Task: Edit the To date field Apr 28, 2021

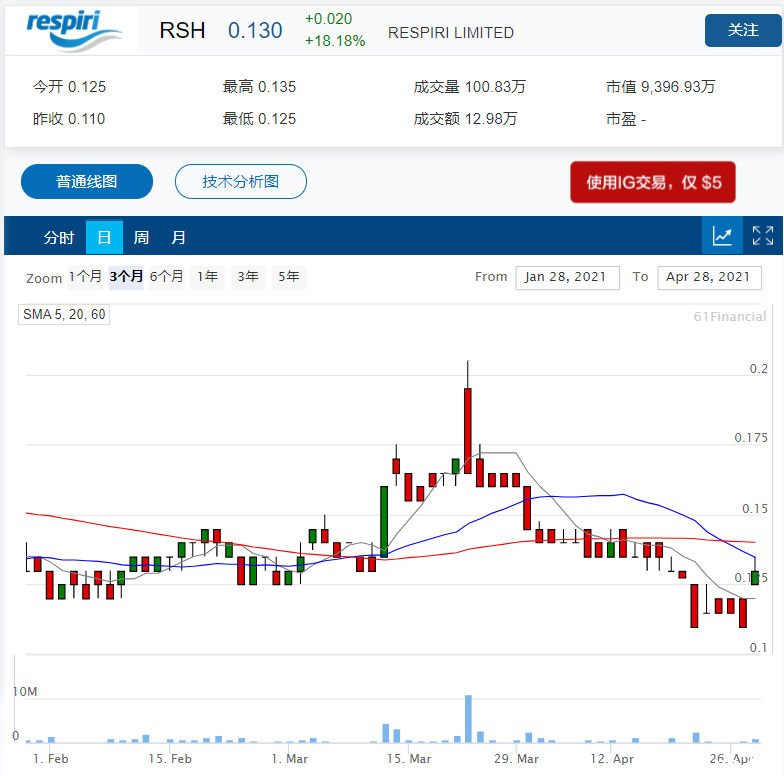Action: [710, 278]
